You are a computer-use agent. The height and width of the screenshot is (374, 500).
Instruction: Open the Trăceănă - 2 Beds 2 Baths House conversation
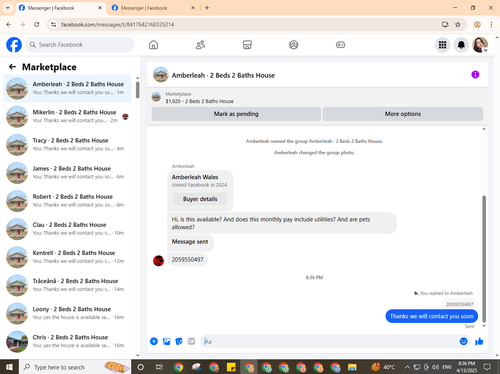coord(68,285)
